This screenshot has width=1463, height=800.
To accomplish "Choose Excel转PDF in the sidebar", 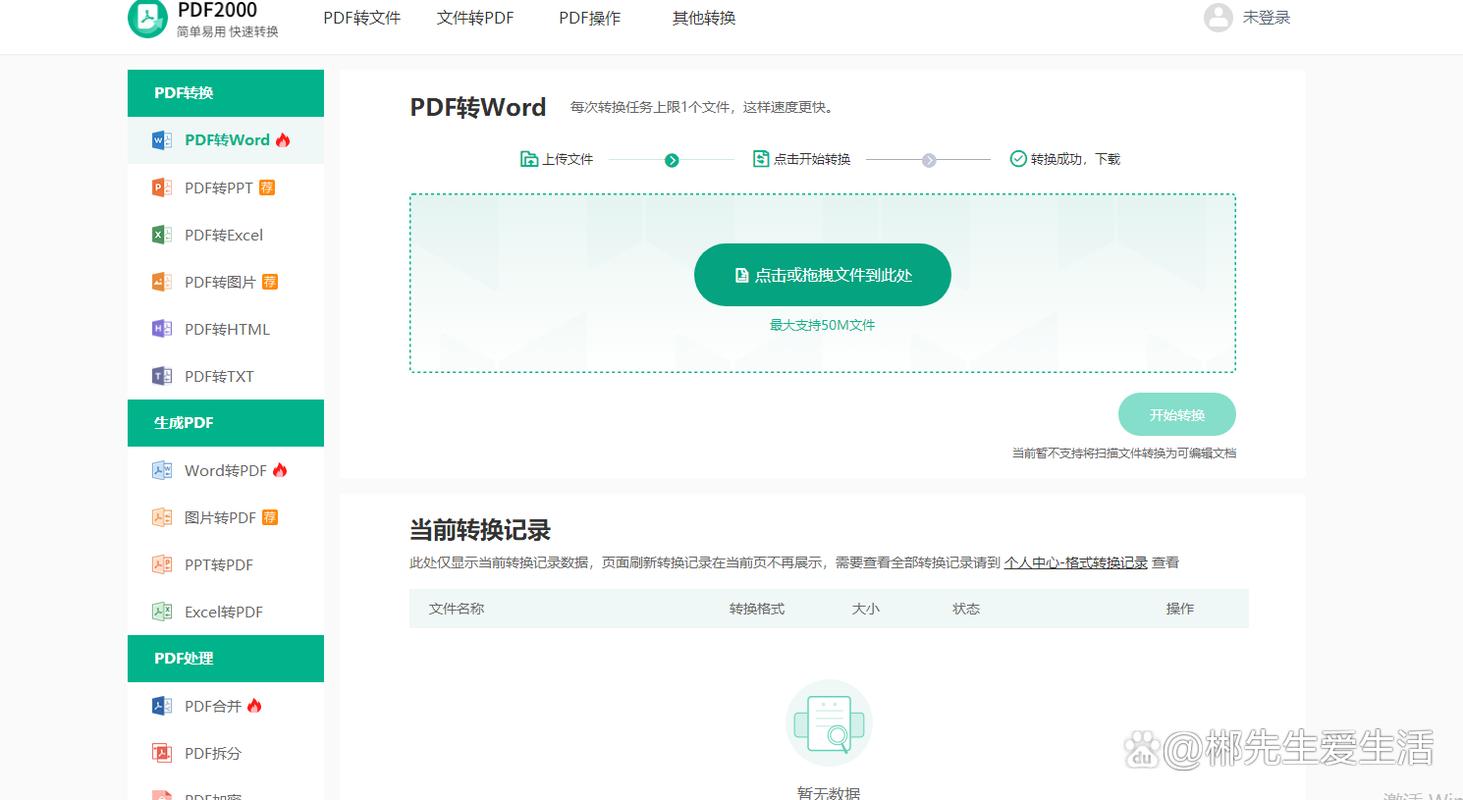I will tap(223, 612).
